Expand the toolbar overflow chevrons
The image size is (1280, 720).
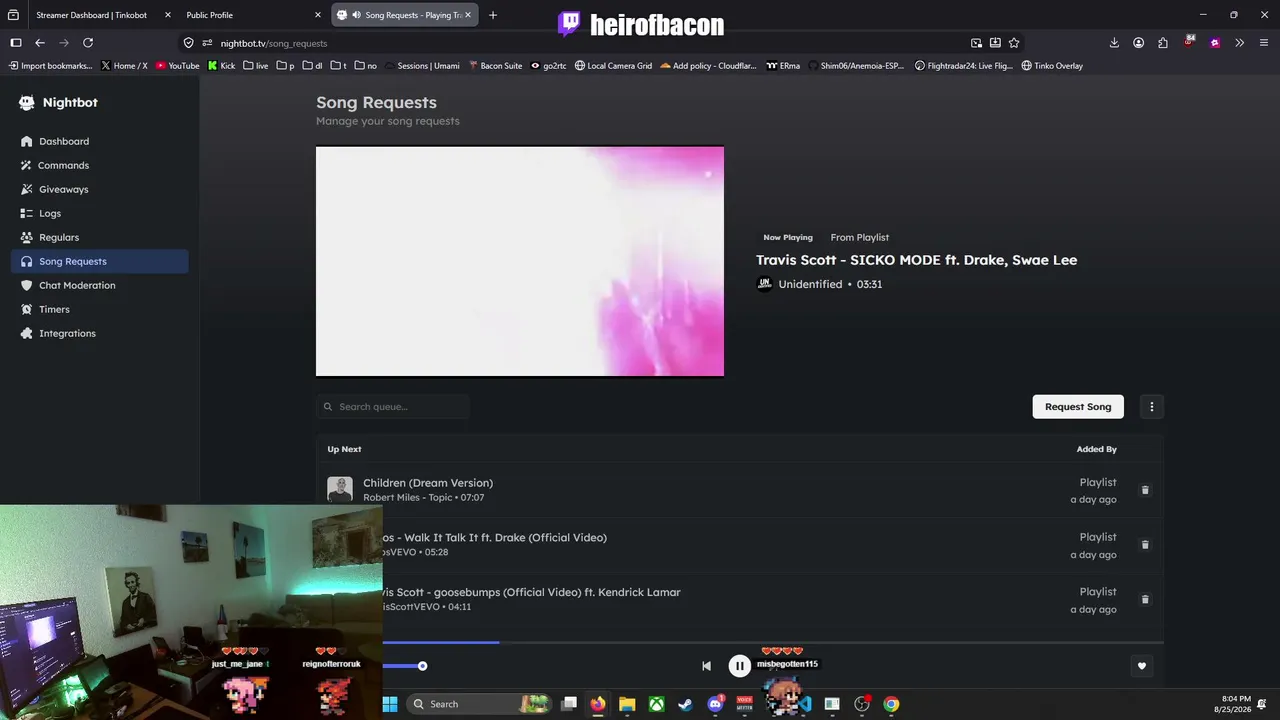[1240, 43]
